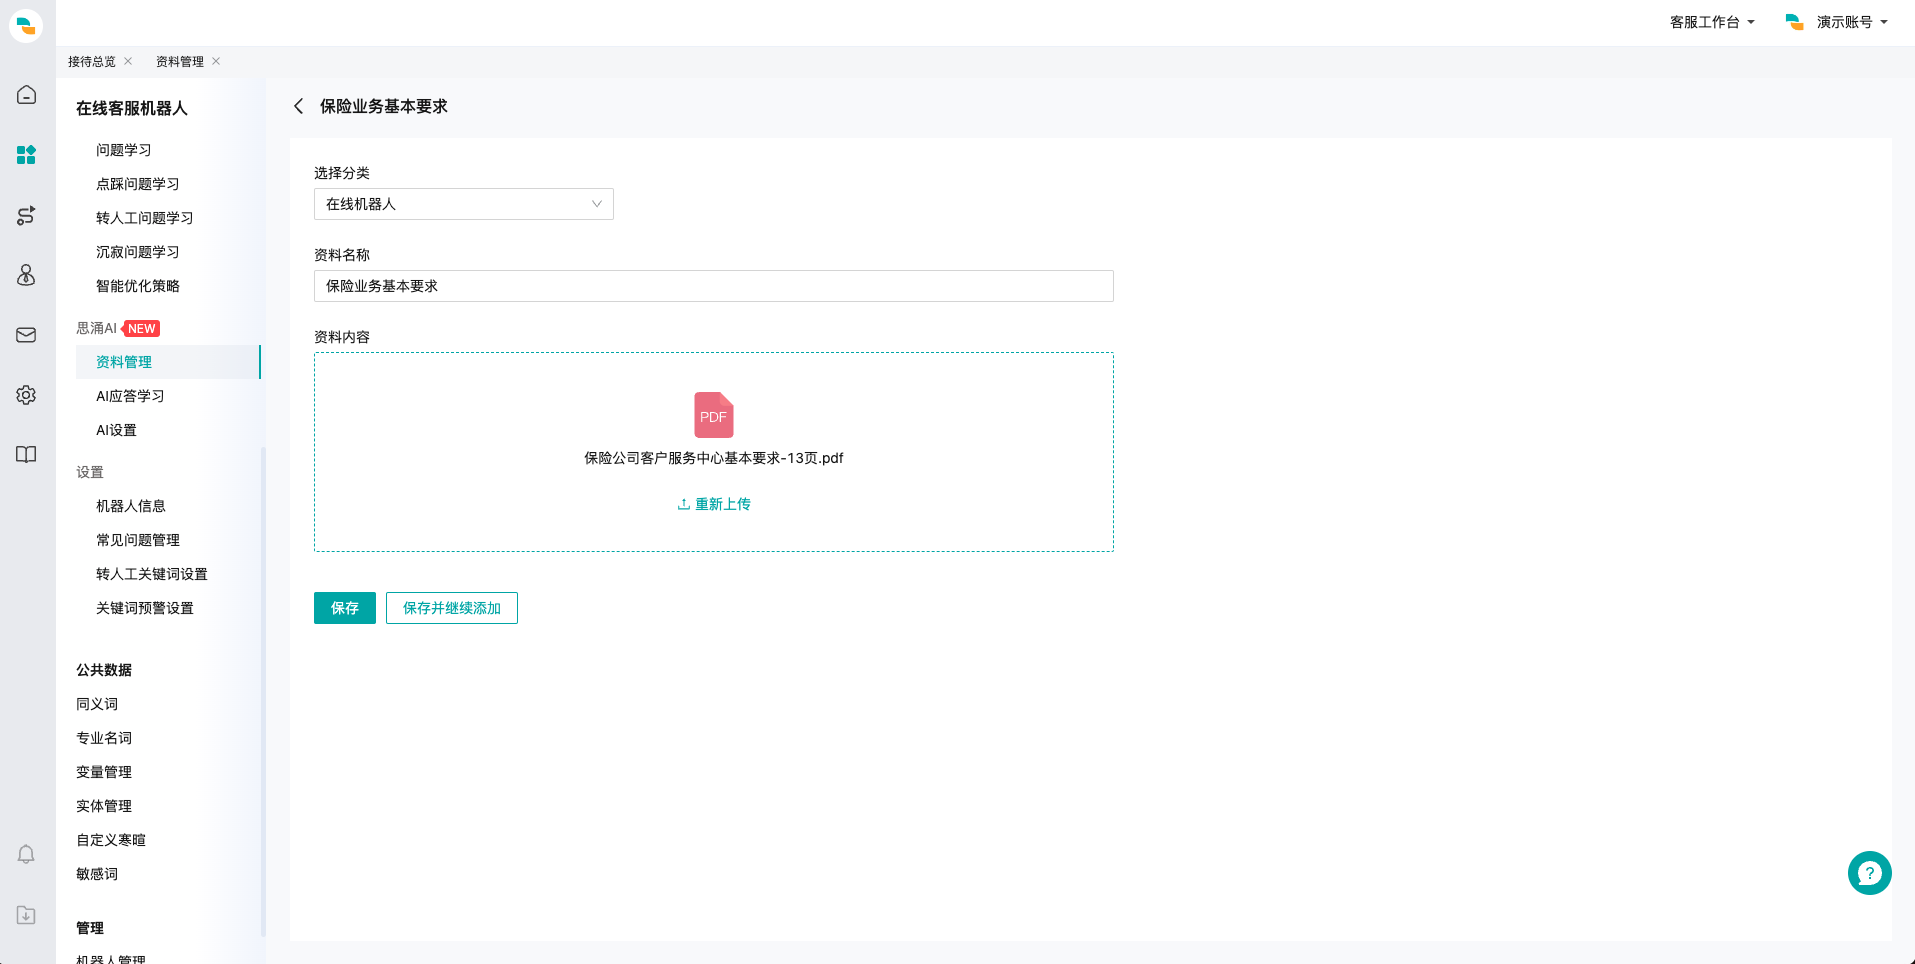Image resolution: width=1915 pixels, height=964 pixels.
Task: Open 智能优化策略 in the sidebar
Action: 138,286
